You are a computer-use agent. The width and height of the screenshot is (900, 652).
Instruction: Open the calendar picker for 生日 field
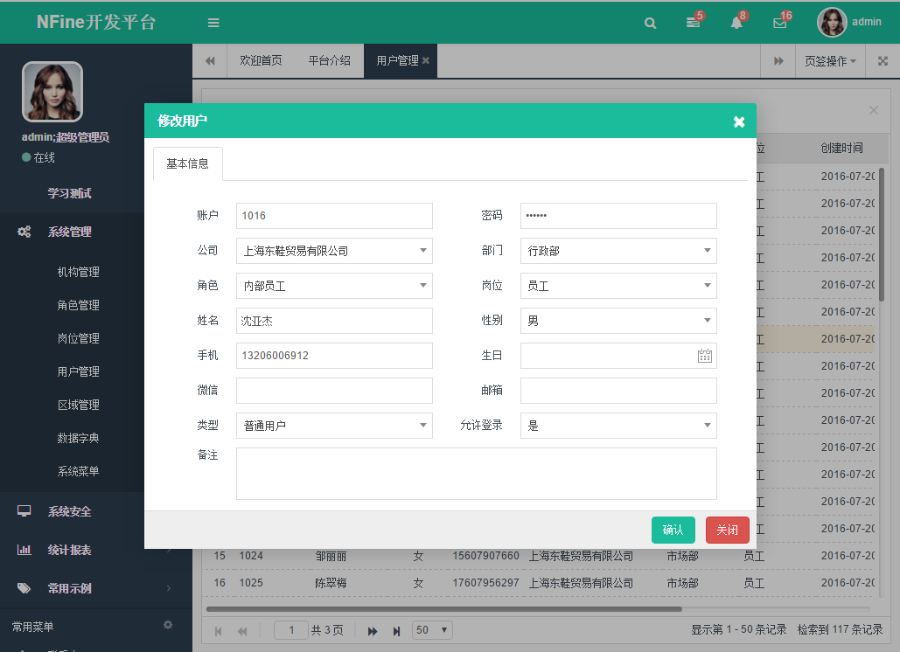[703, 355]
